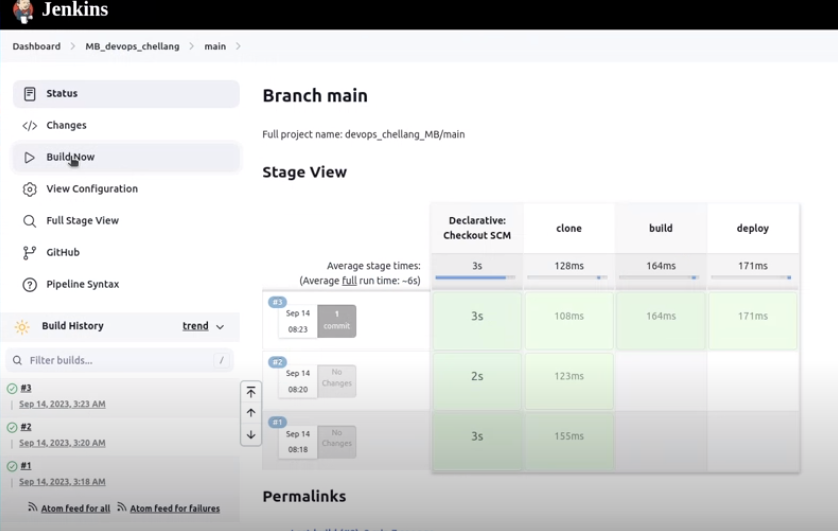Open Sep 14, 2023, 3:20 AM timestamp

point(62,443)
